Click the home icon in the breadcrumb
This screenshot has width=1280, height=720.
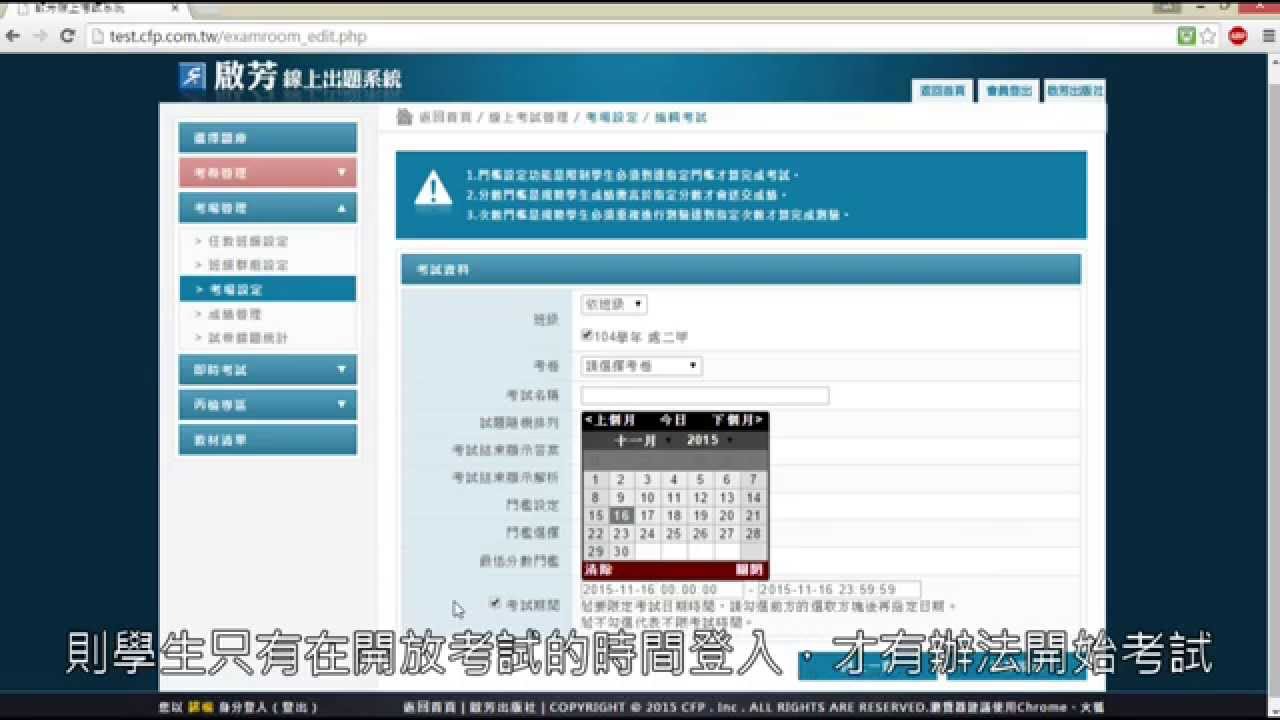coord(404,117)
